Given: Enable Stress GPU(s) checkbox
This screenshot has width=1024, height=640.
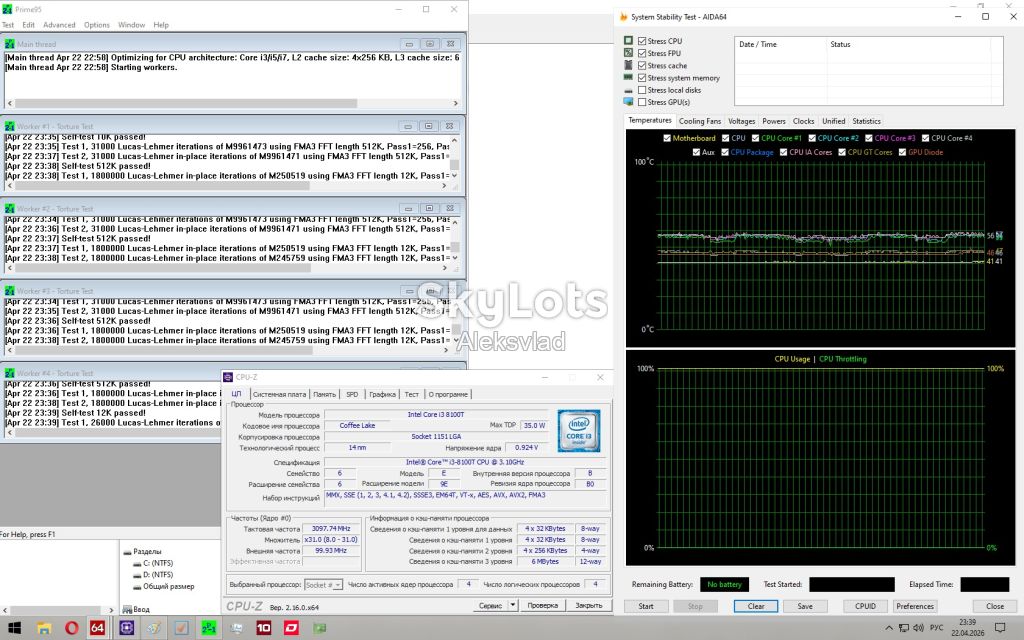Looking at the screenshot, I should coord(642,102).
